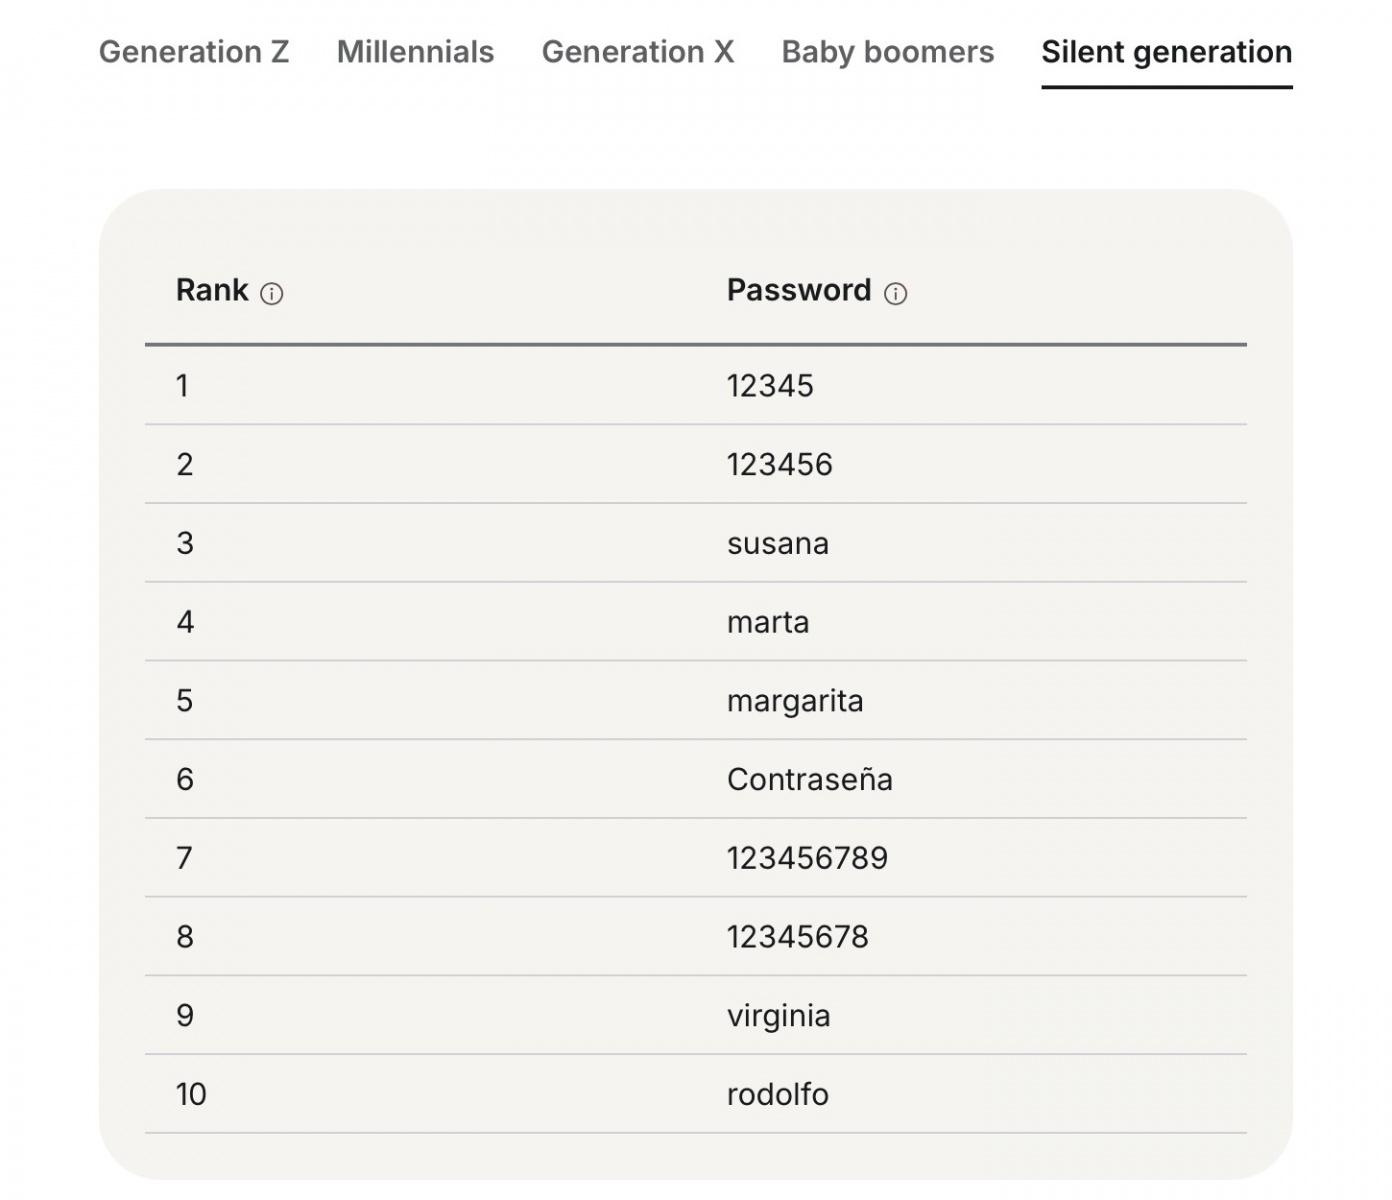Screen dimensions: 1392x1200
Task: Click the 123456789 password cell
Action: [807, 858]
